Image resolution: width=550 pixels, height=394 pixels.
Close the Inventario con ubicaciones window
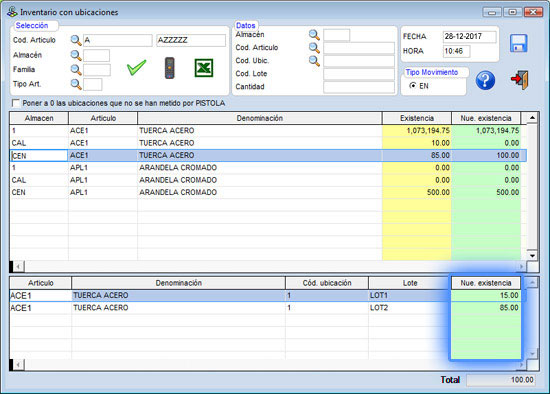point(533,12)
